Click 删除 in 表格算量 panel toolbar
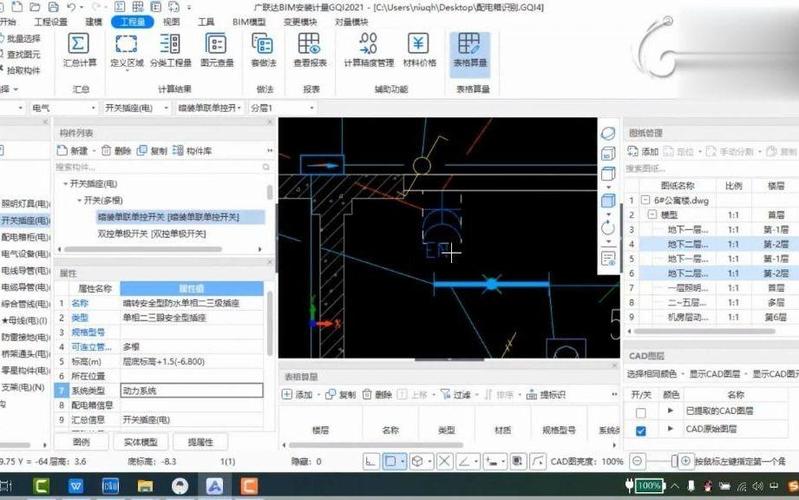Image resolution: width=799 pixels, height=500 pixels. pos(377,394)
